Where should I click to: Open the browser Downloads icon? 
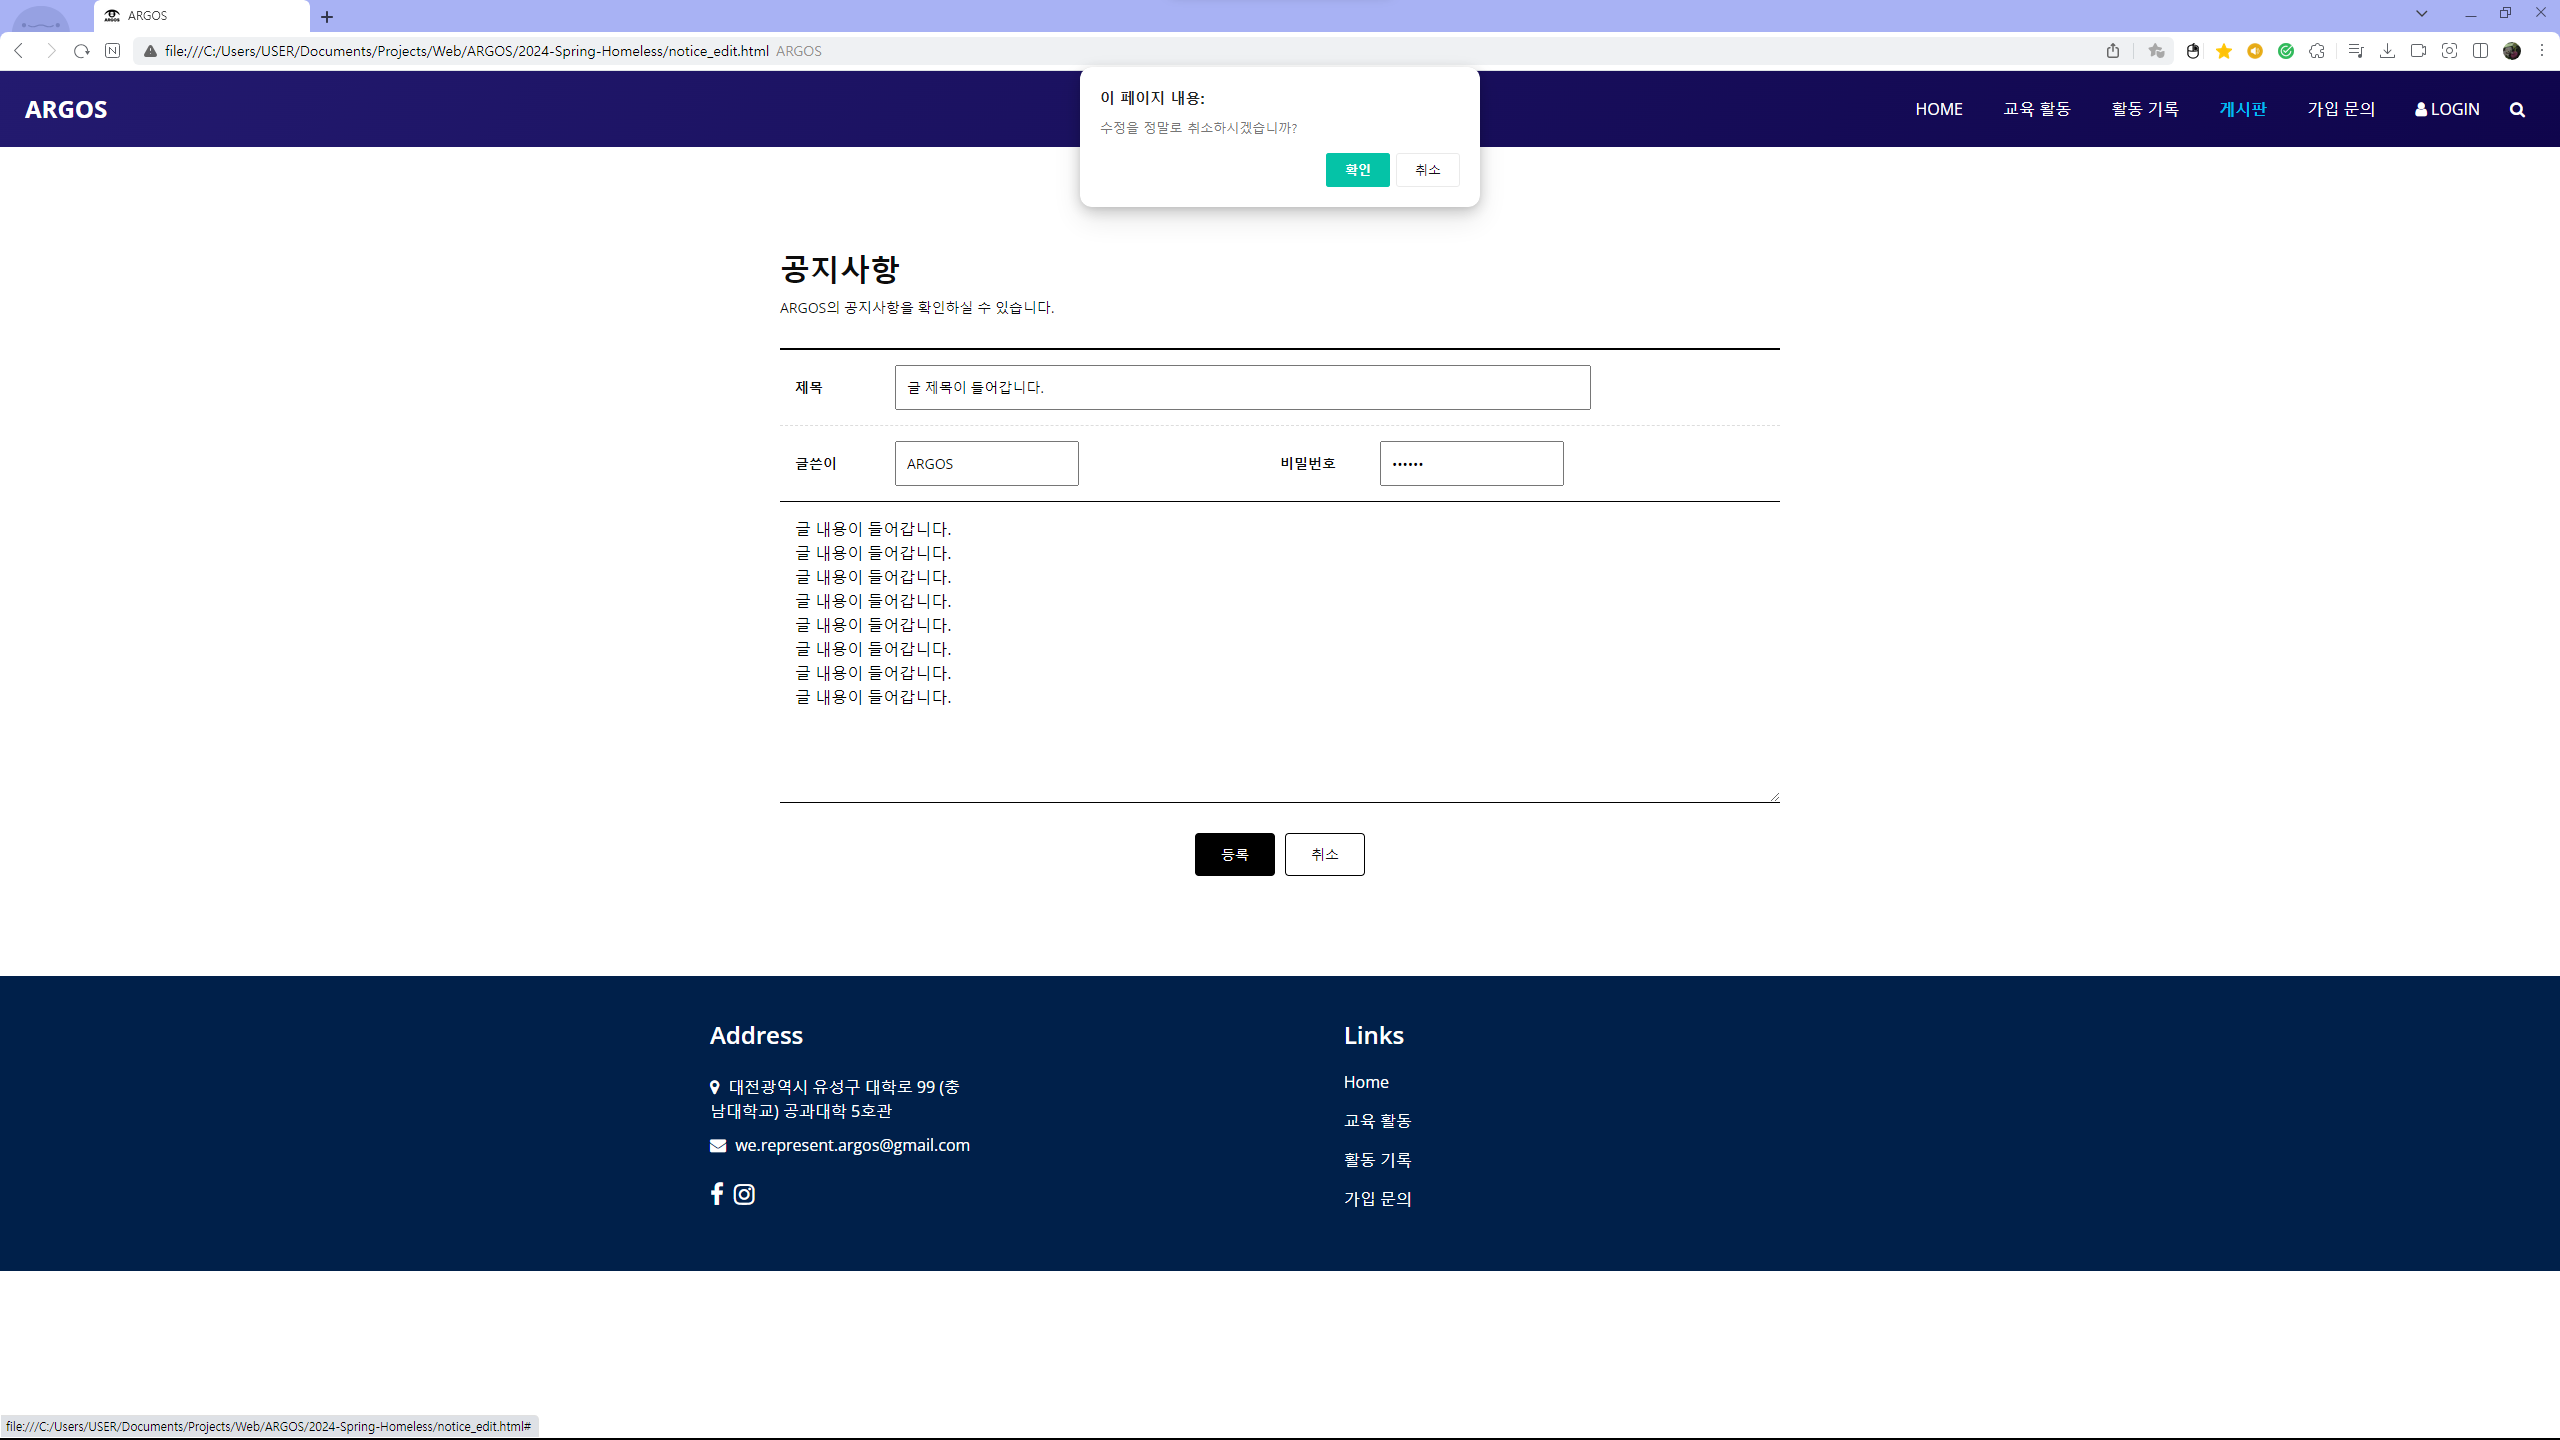2387,51
